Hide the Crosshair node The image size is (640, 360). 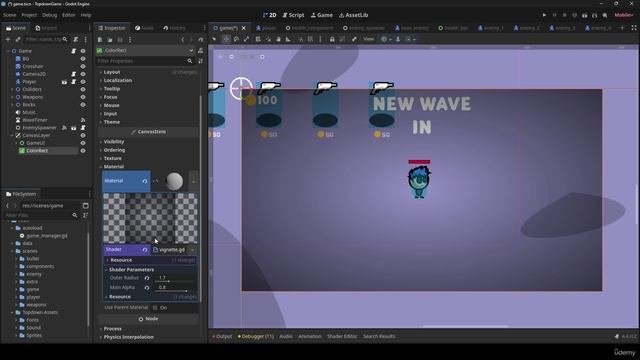point(83,67)
